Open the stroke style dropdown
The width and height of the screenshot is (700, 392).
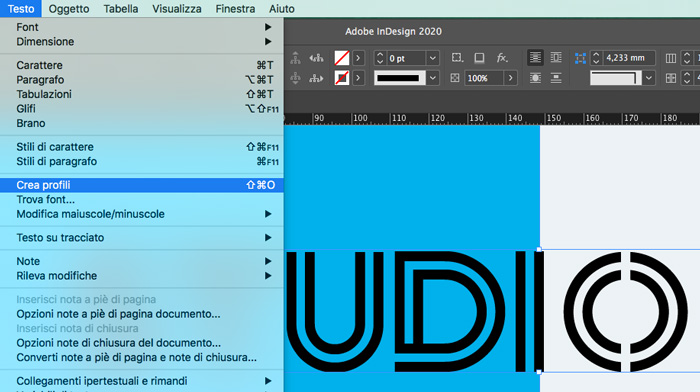pyautogui.click(x=432, y=78)
